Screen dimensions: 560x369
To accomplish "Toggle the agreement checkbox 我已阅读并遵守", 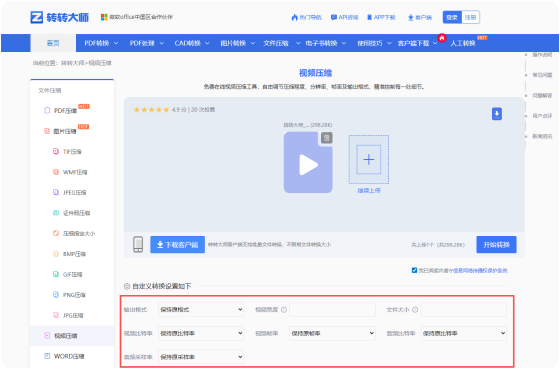I will pyautogui.click(x=414, y=270).
